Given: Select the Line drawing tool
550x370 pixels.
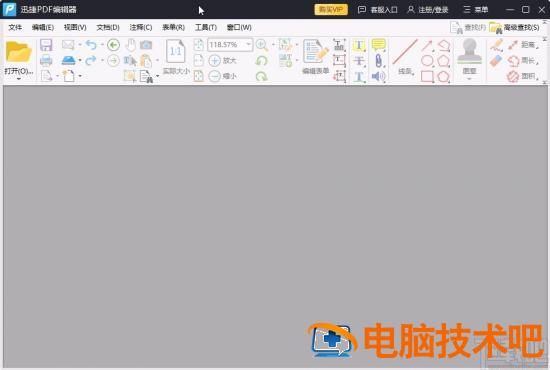Looking at the screenshot, I should tap(405, 57).
